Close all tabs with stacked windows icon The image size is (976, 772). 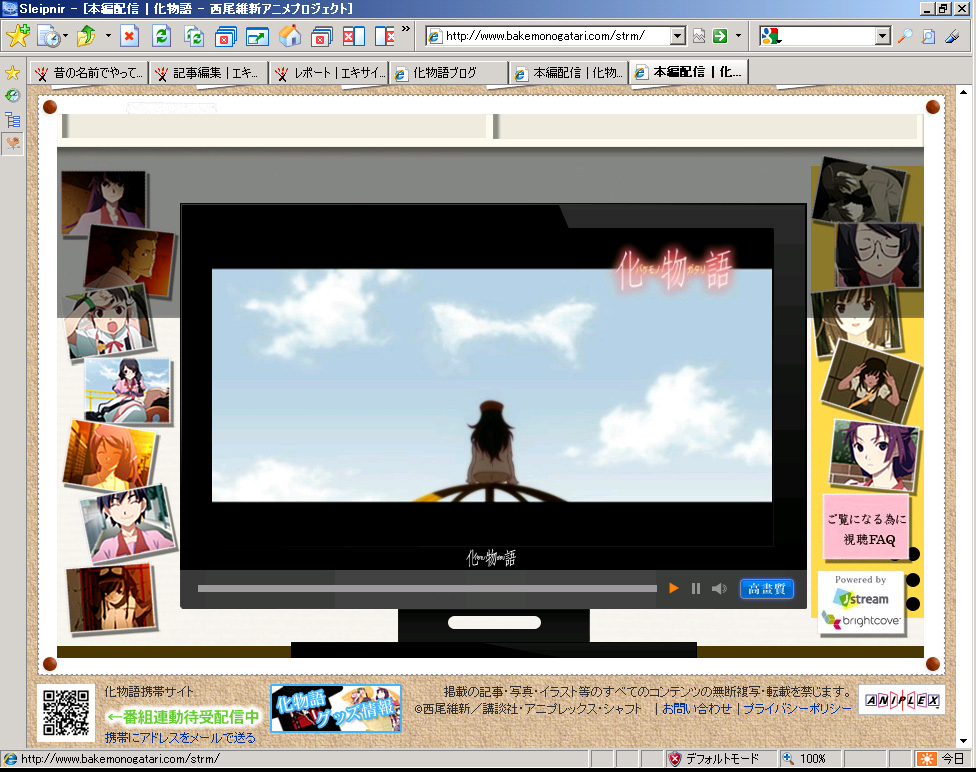point(225,36)
